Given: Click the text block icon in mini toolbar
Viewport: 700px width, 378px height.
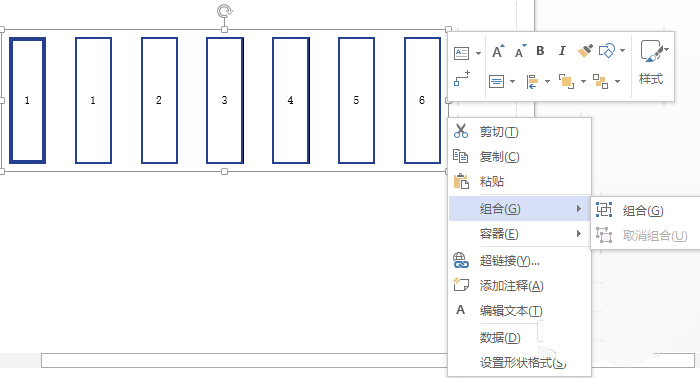Looking at the screenshot, I should [x=461, y=54].
